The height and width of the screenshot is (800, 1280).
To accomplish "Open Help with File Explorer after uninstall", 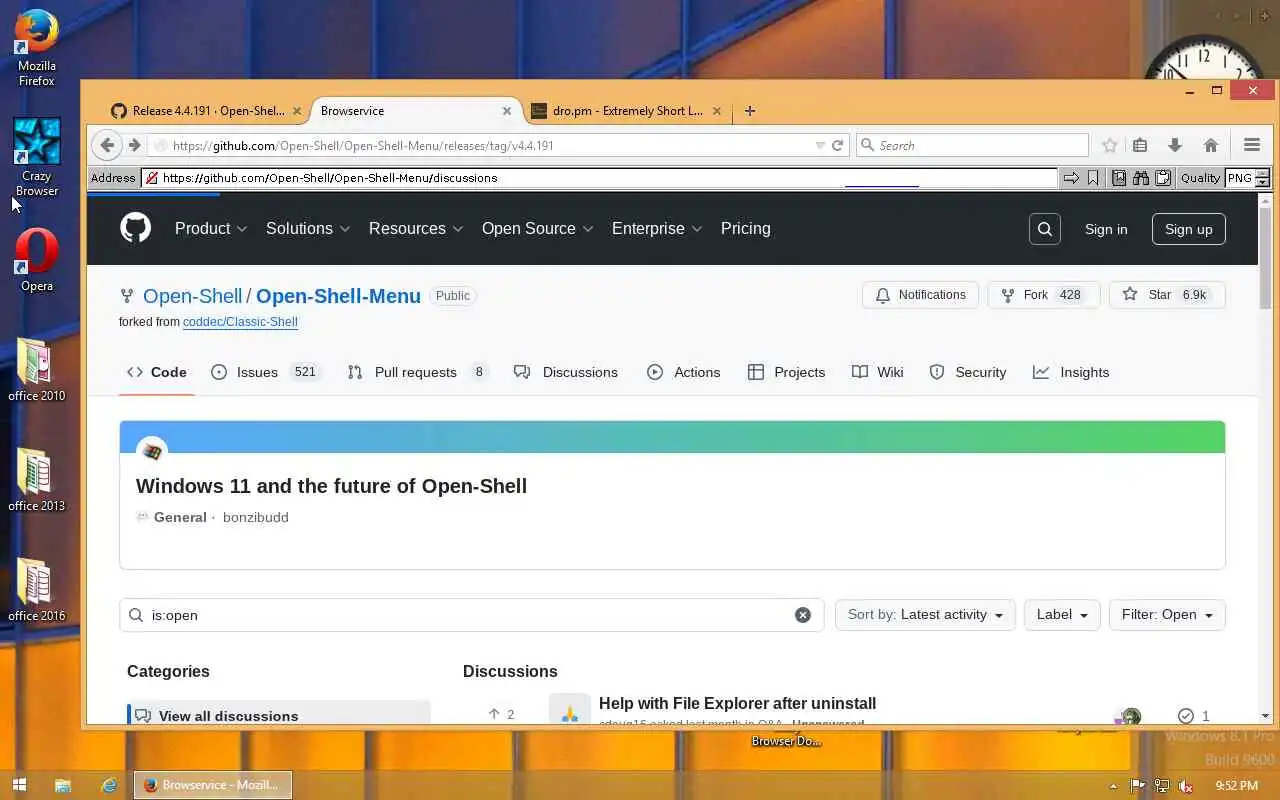I will (737, 703).
